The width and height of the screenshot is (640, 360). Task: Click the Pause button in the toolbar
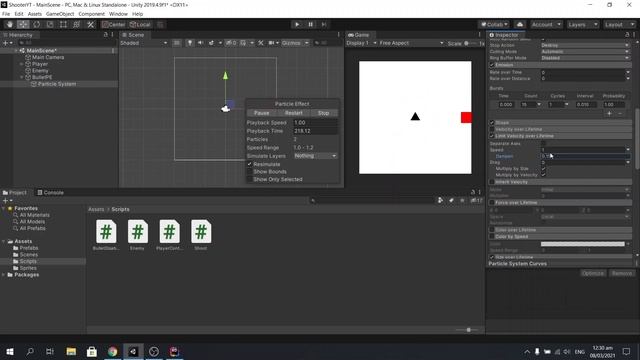coord(310,24)
